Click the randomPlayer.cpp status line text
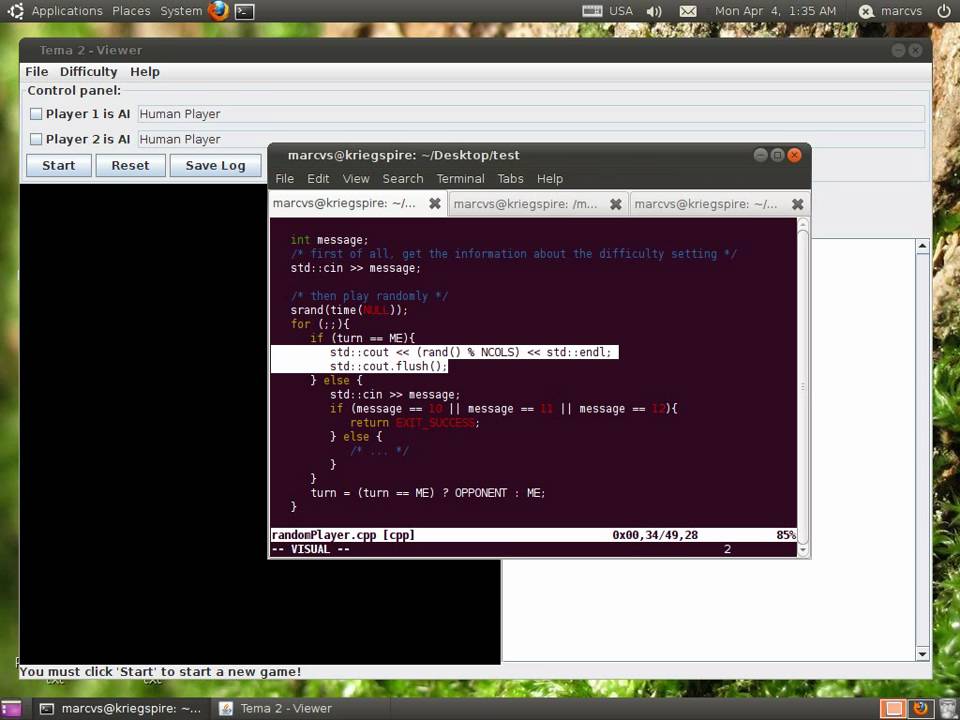The height and width of the screenshot is (720, 960). click(343, 535)
